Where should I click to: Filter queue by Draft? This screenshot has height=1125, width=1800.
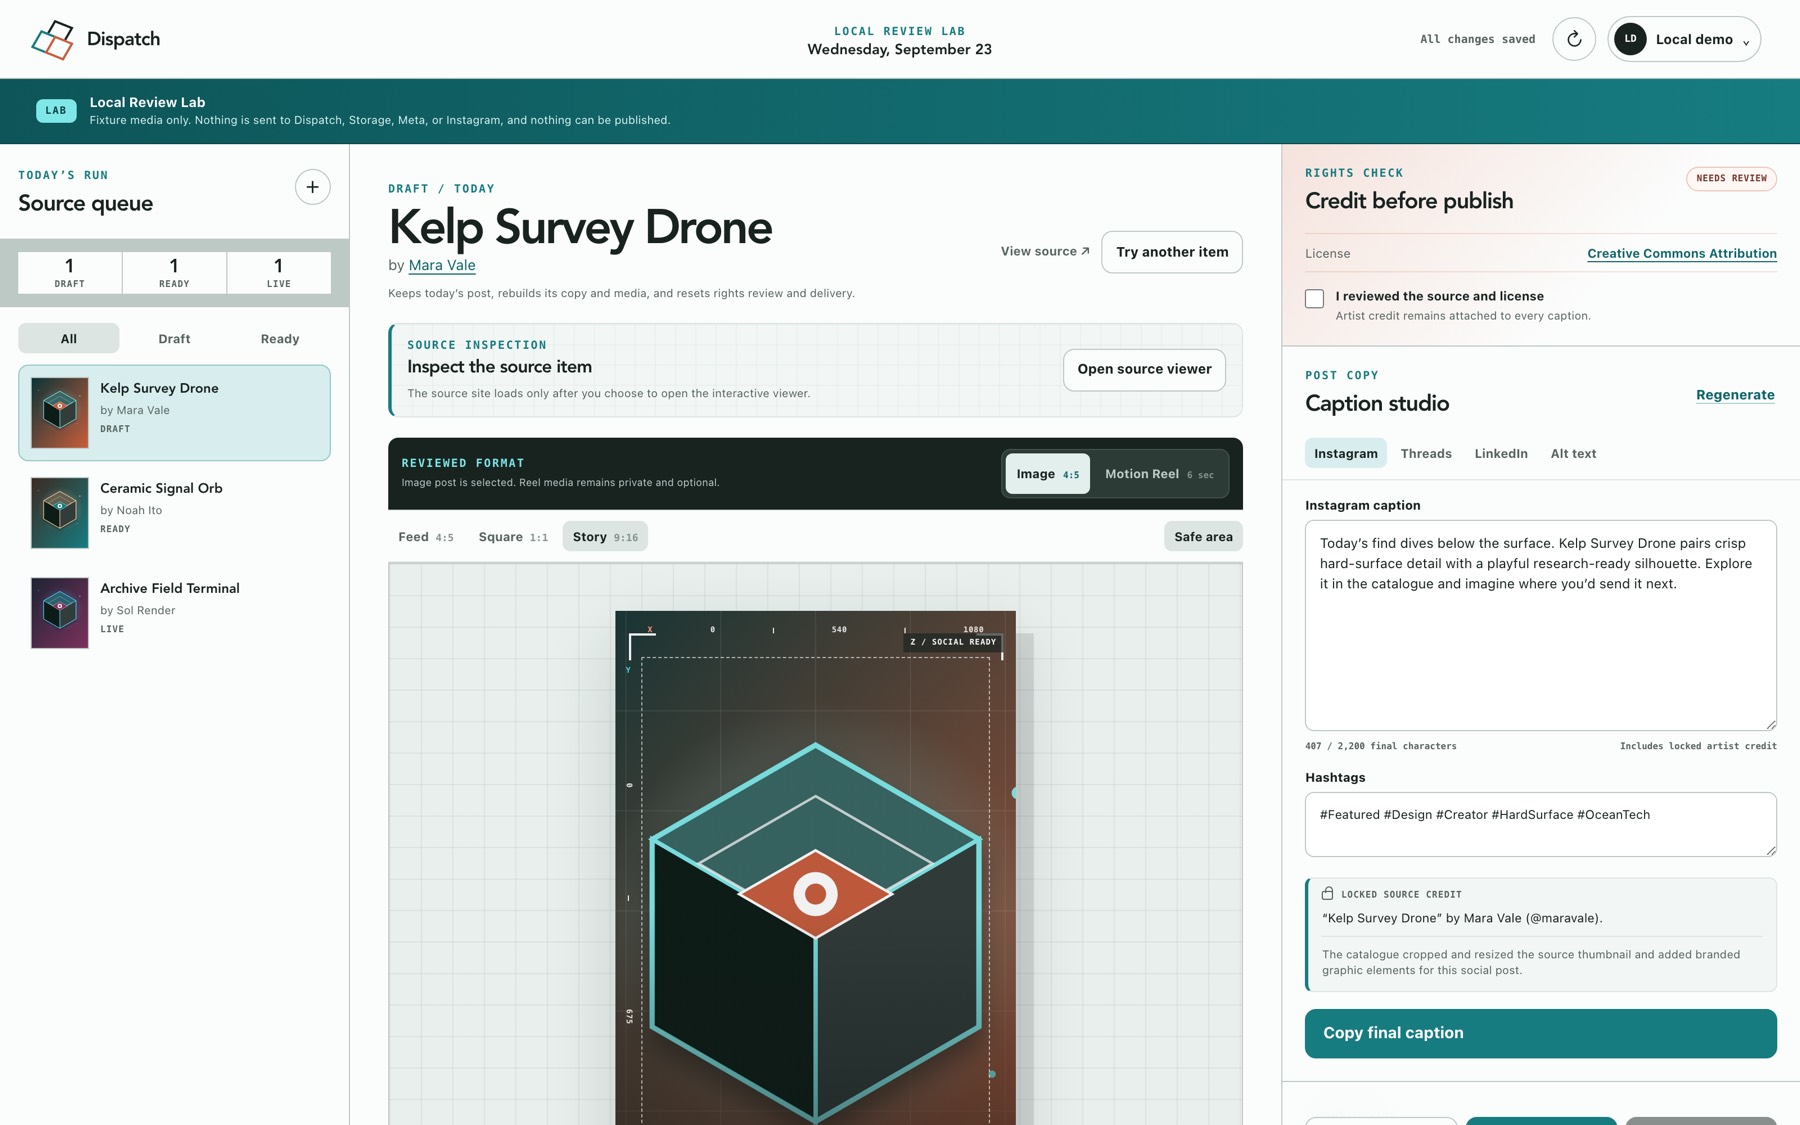174,339
